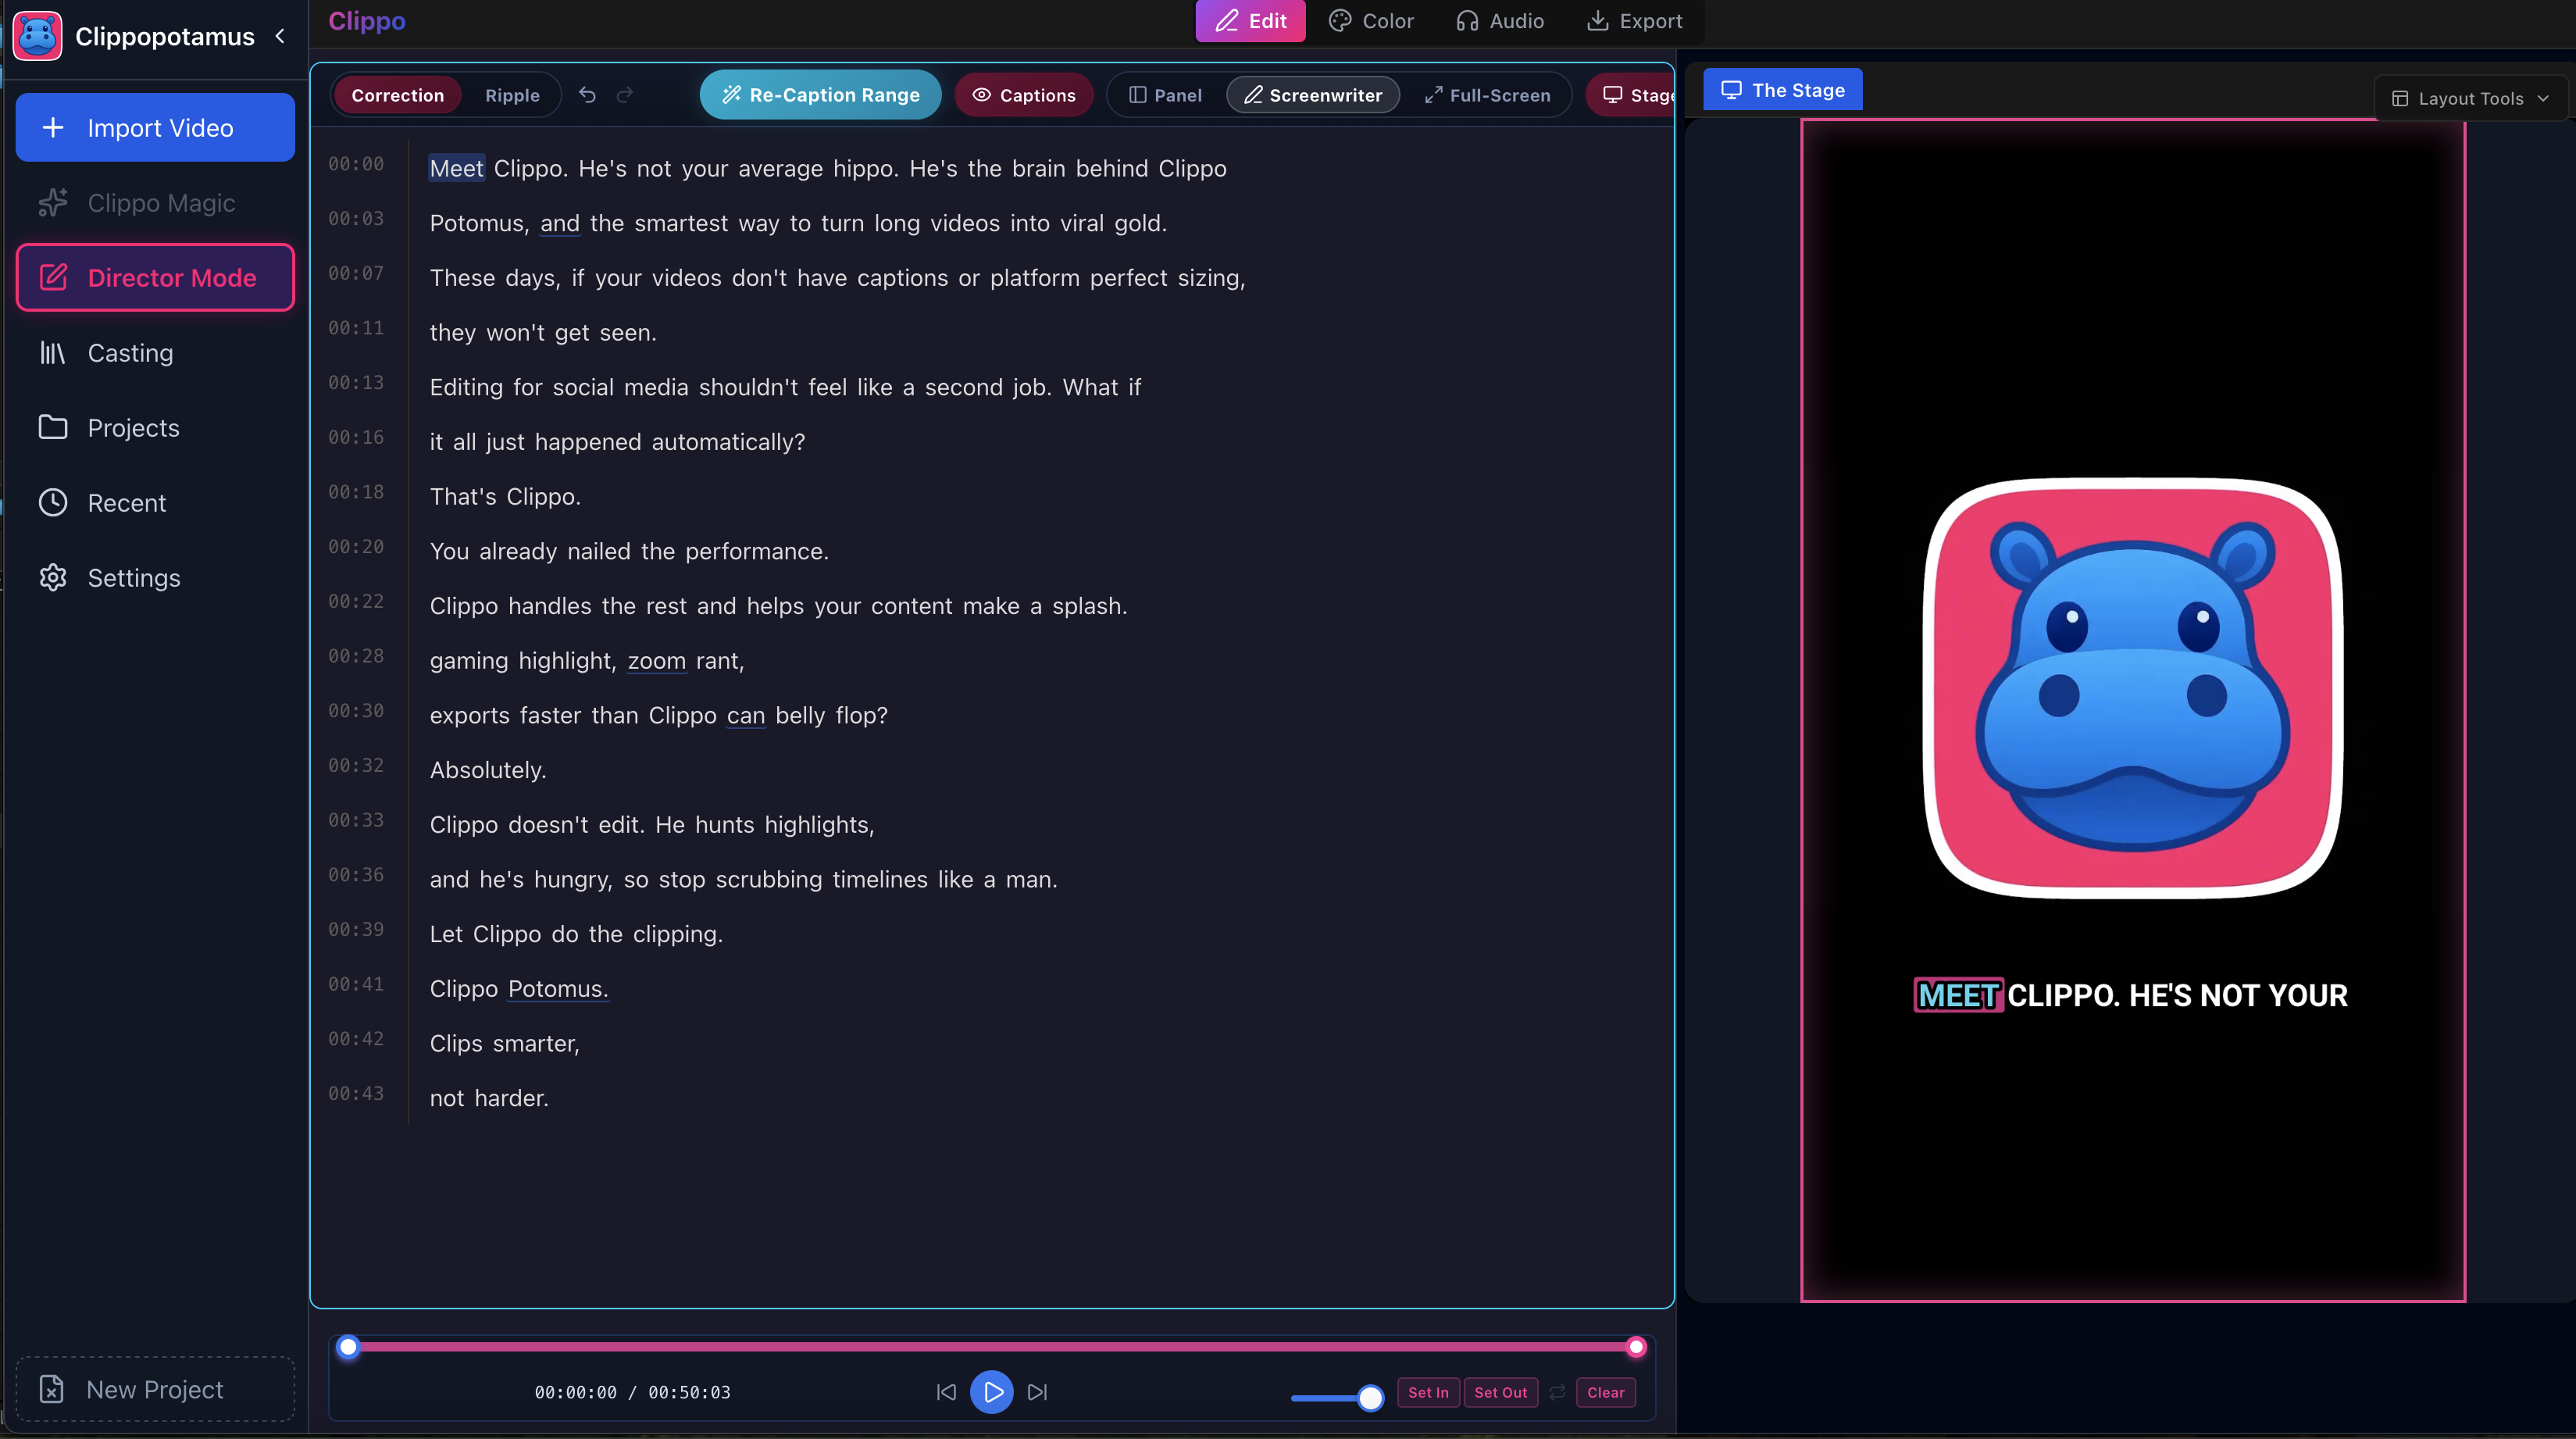2576x1439 pixels.
Task: Open Clippo Magic
Action: [x=155, y=203]
